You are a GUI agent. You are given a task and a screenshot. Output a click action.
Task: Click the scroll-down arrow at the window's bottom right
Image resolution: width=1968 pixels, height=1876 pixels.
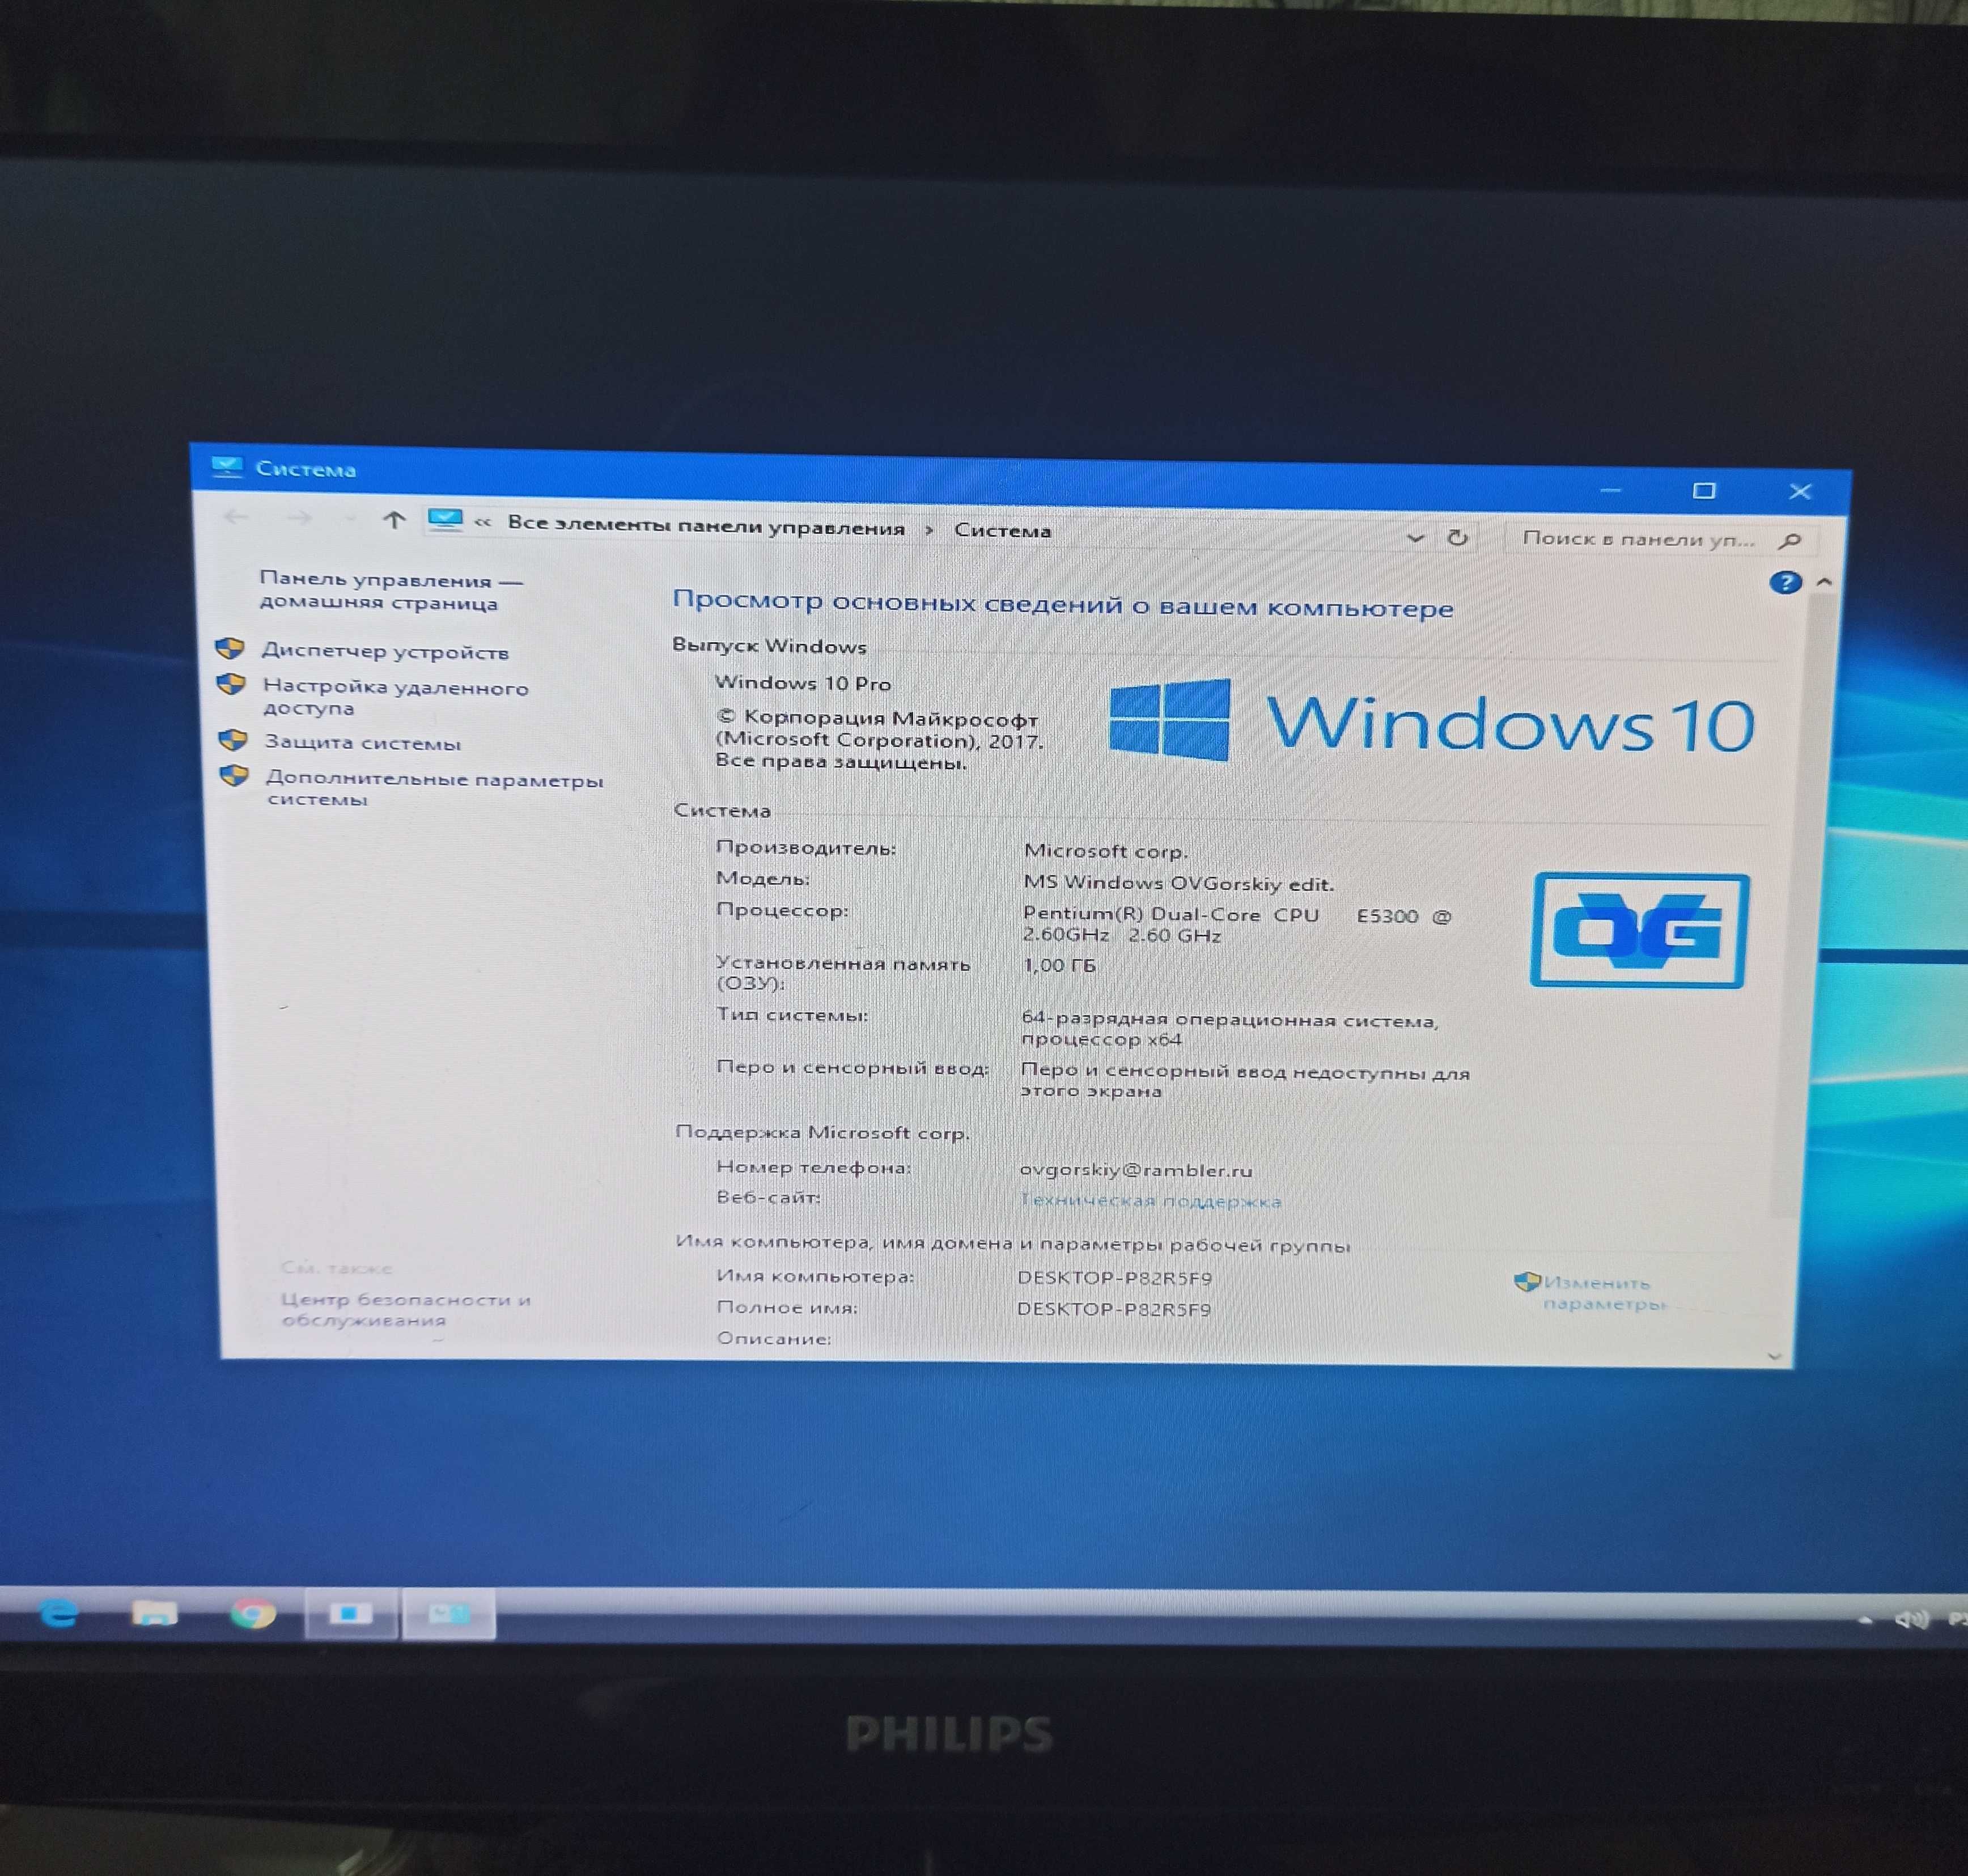1775,1356
